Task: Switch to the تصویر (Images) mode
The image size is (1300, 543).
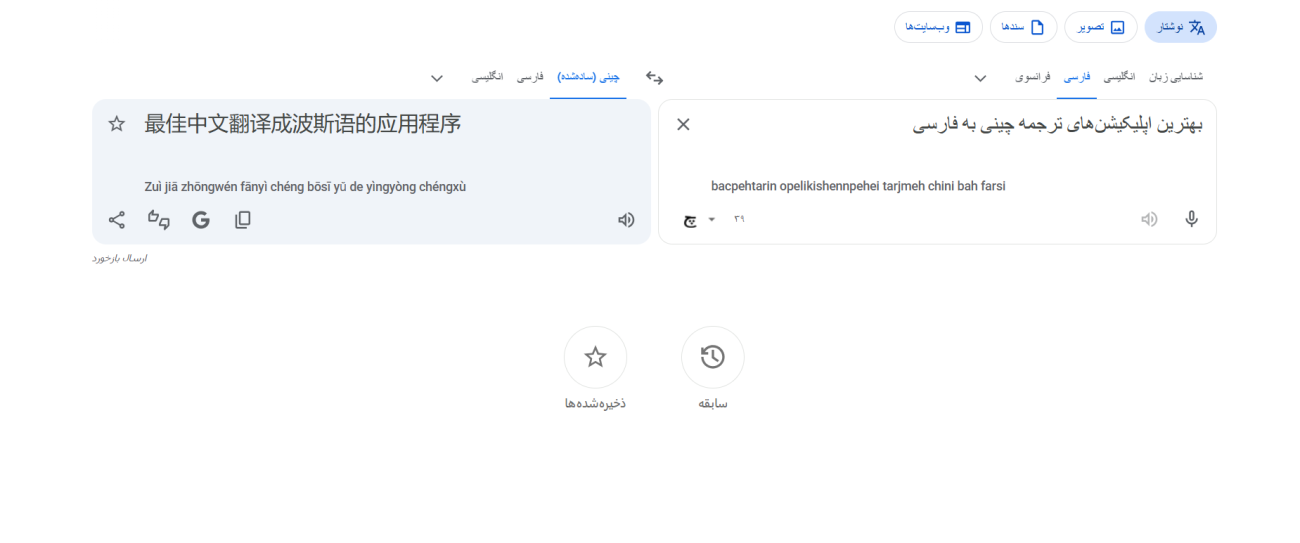Action: 1100,27
